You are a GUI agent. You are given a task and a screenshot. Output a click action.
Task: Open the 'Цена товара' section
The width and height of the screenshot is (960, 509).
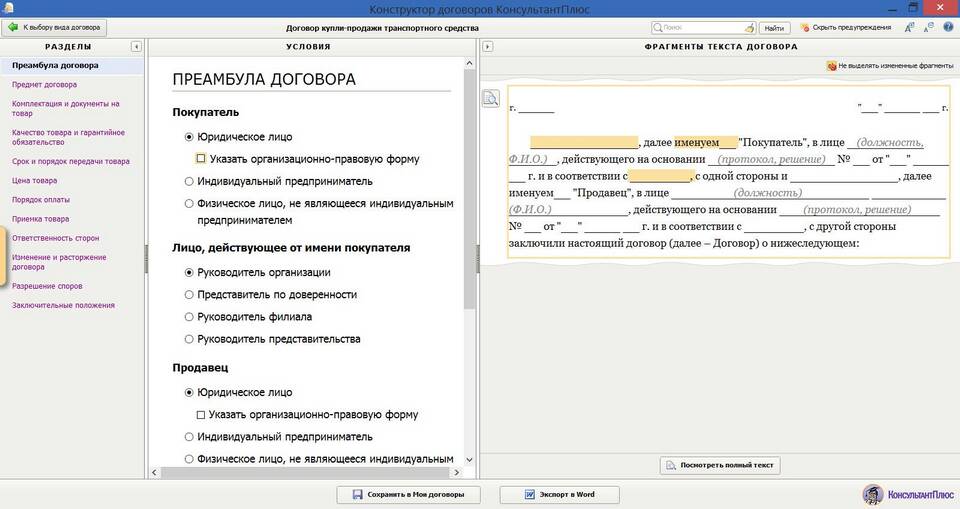coord(35,181)
